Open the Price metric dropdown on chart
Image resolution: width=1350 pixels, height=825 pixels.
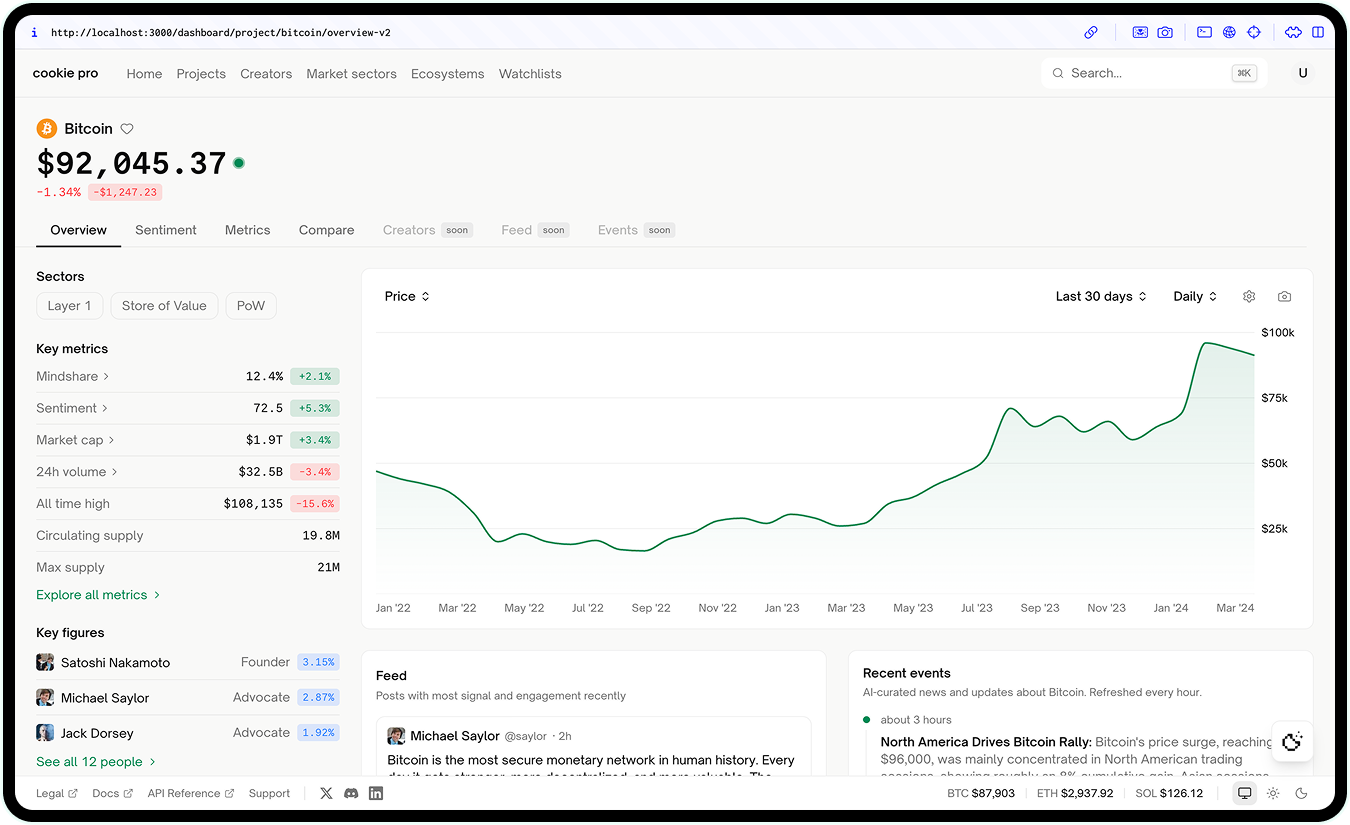click(x=407, y=296)
